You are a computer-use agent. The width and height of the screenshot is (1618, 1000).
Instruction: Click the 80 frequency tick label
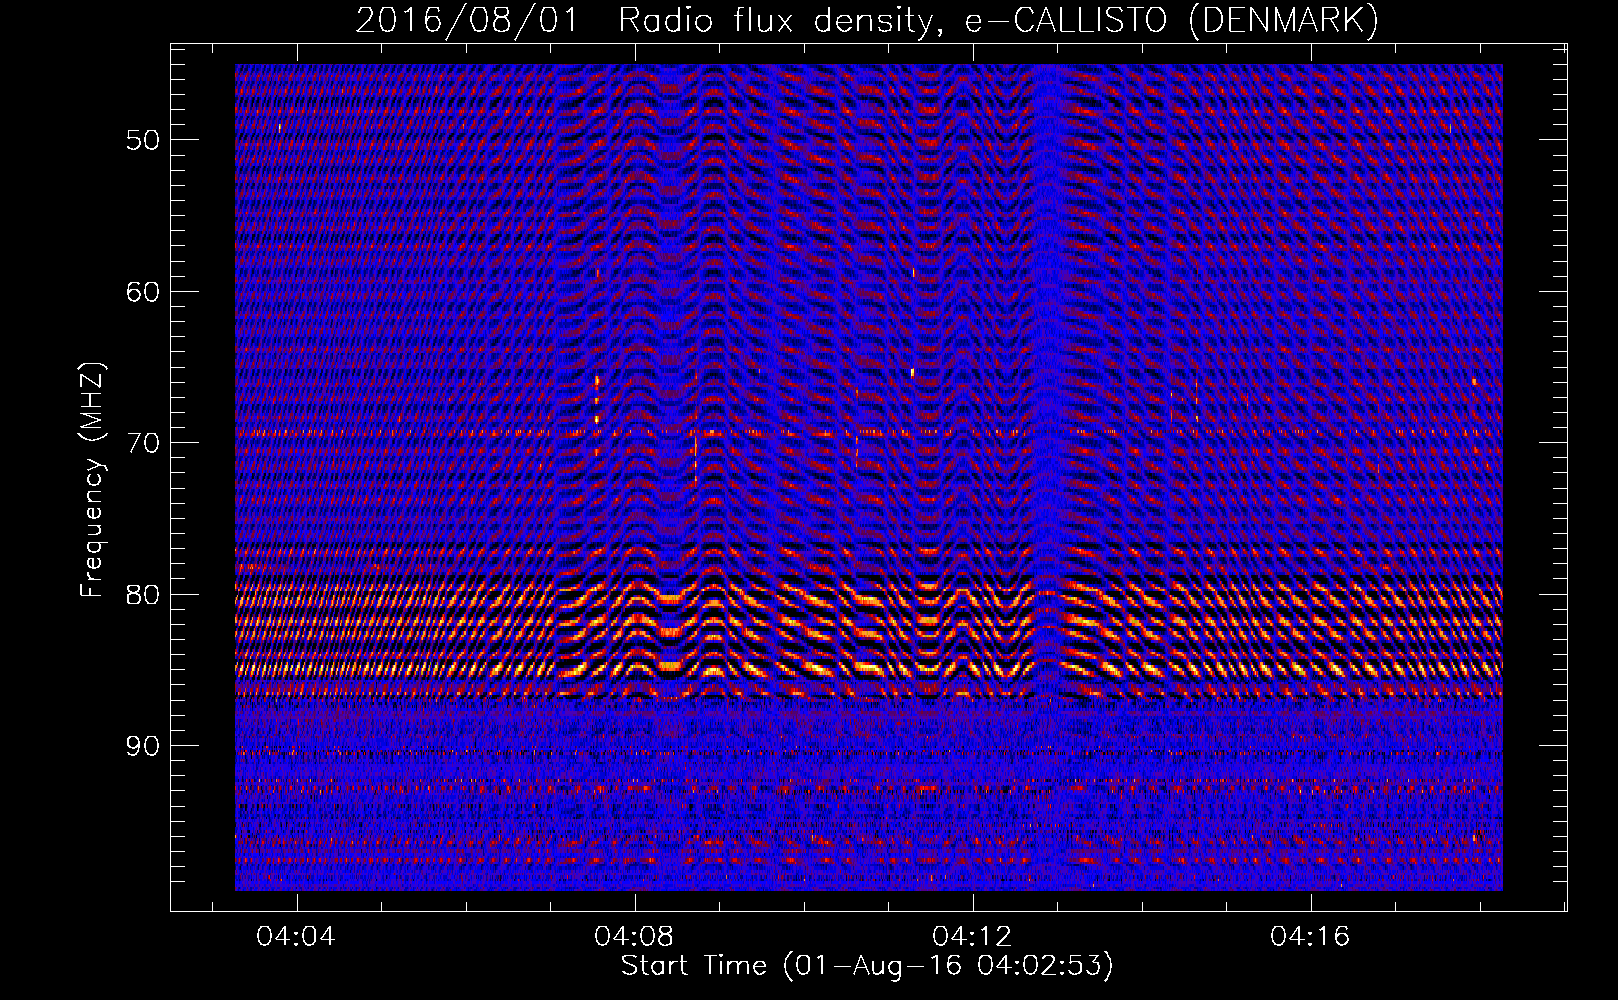click(143, 595)
